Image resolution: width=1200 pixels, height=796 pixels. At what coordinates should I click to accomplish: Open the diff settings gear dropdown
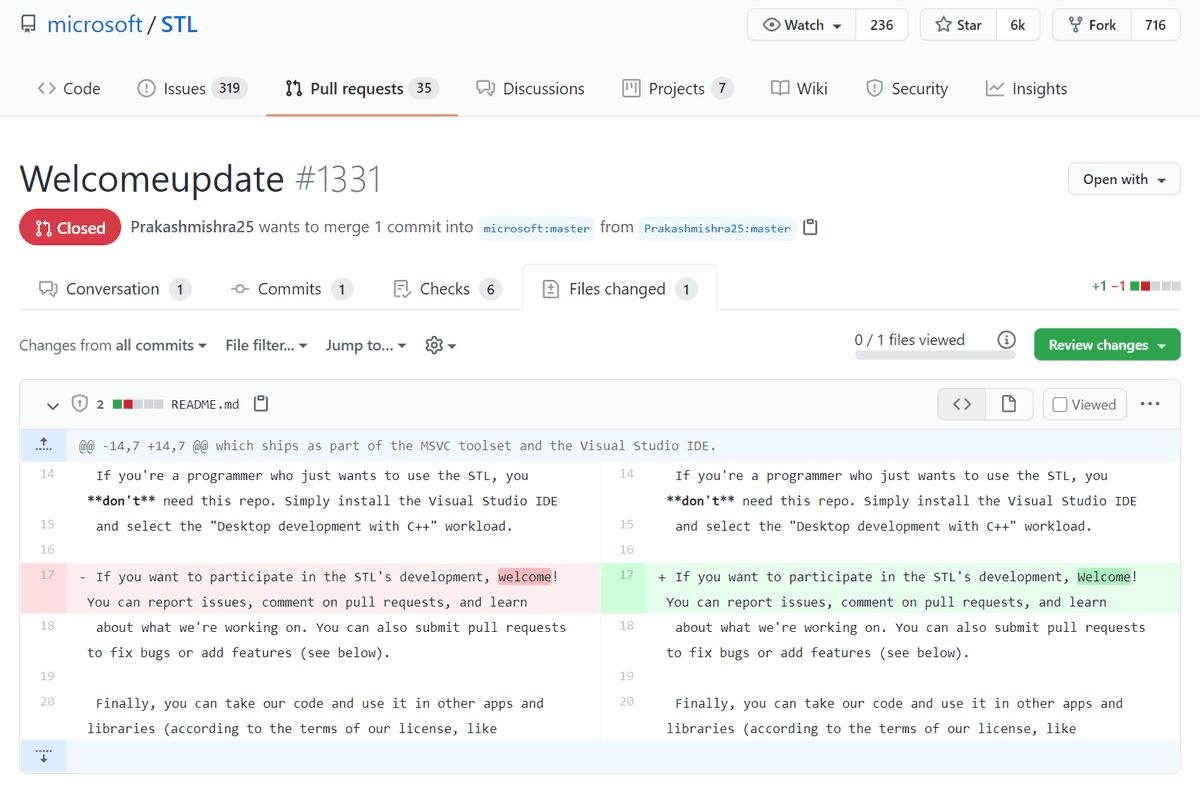coord(440,345)
